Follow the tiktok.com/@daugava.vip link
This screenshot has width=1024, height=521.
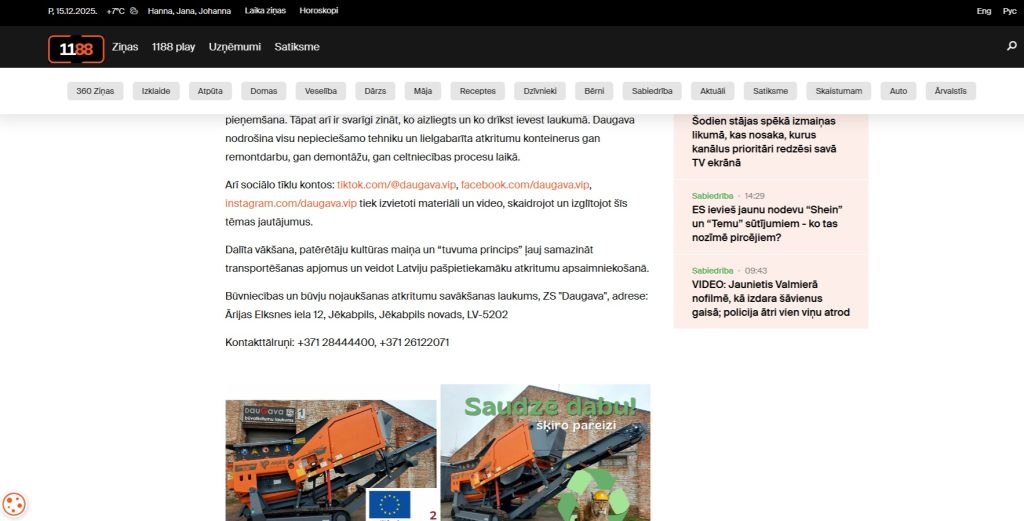396,185
